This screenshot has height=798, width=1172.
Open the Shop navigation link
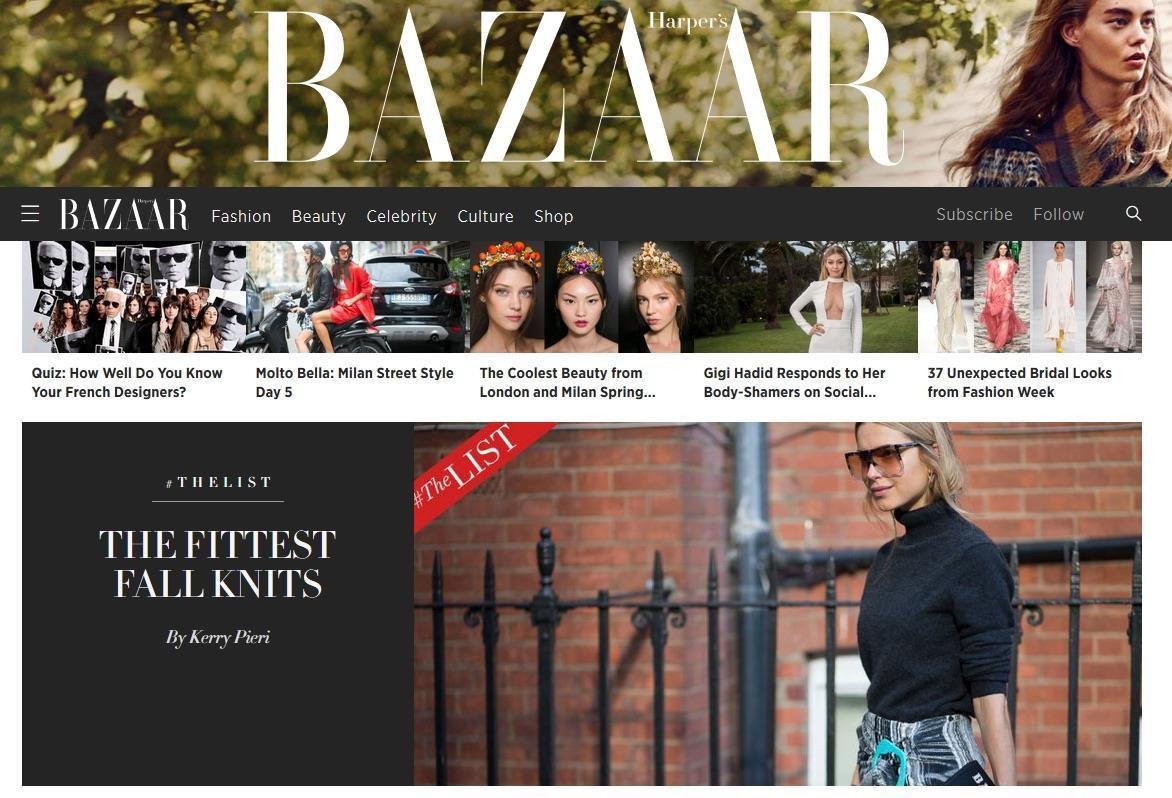(x=553, y=216)
